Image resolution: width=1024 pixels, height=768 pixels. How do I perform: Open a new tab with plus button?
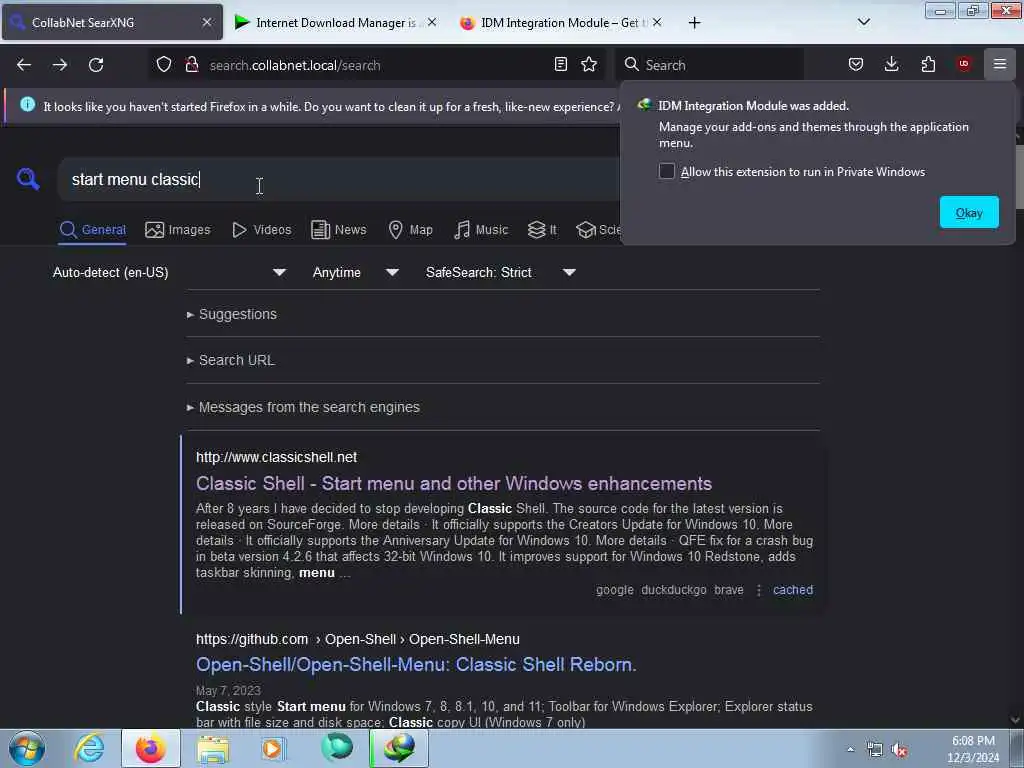(694, 23)
